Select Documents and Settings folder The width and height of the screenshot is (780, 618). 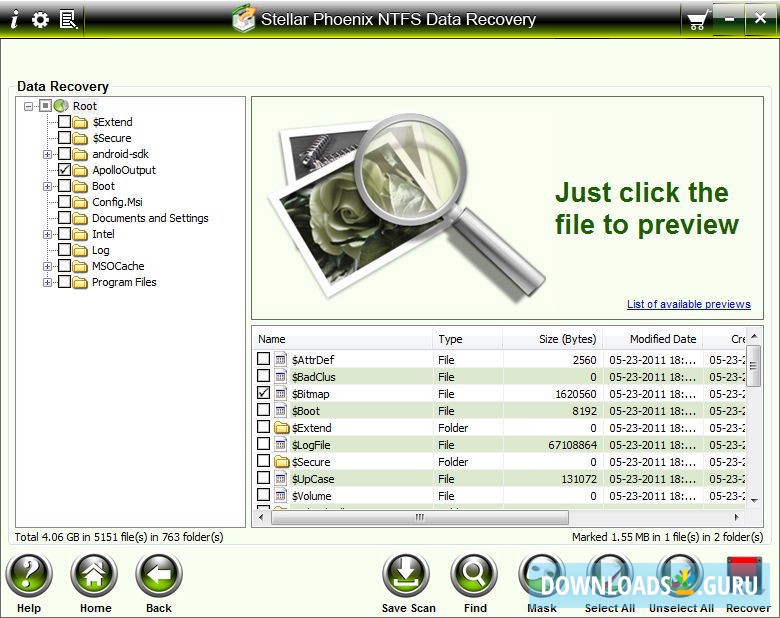pos(150,218)
